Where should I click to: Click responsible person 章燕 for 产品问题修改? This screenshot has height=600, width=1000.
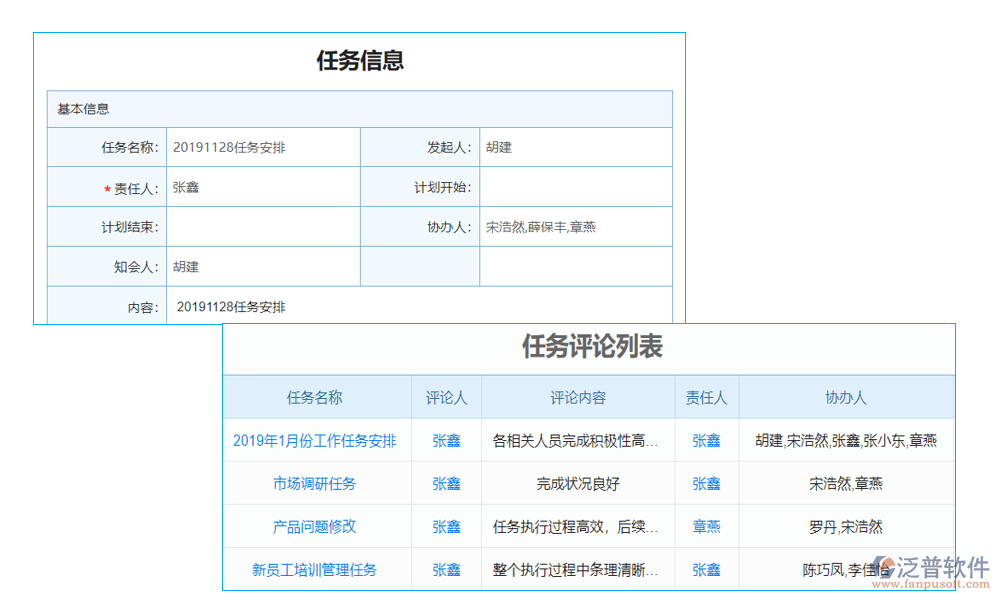point(706,526)
